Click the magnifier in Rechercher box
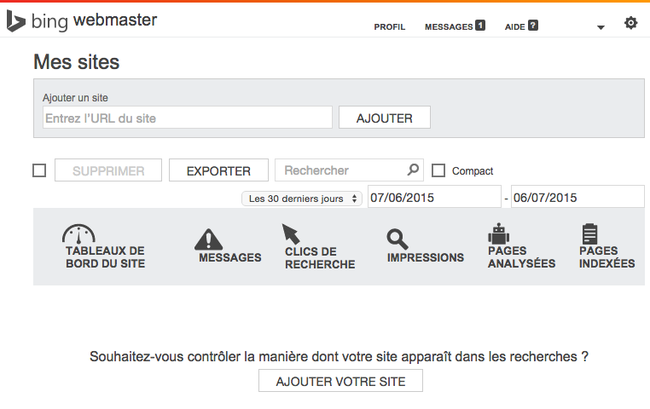The width and height of the screenshot is (650, 409). pyautogui.click(x=413, y=169)
